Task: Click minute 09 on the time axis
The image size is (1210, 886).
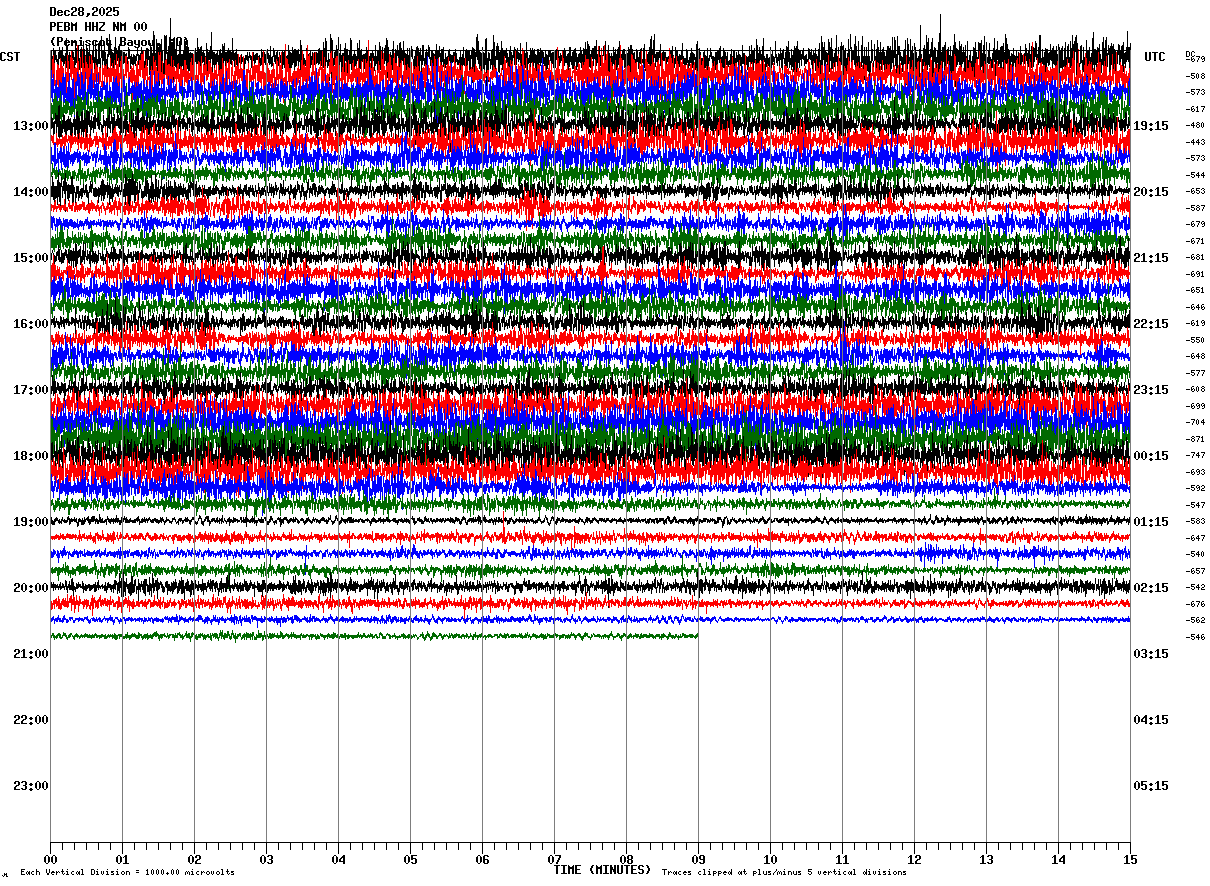Action: click(698, 859)
